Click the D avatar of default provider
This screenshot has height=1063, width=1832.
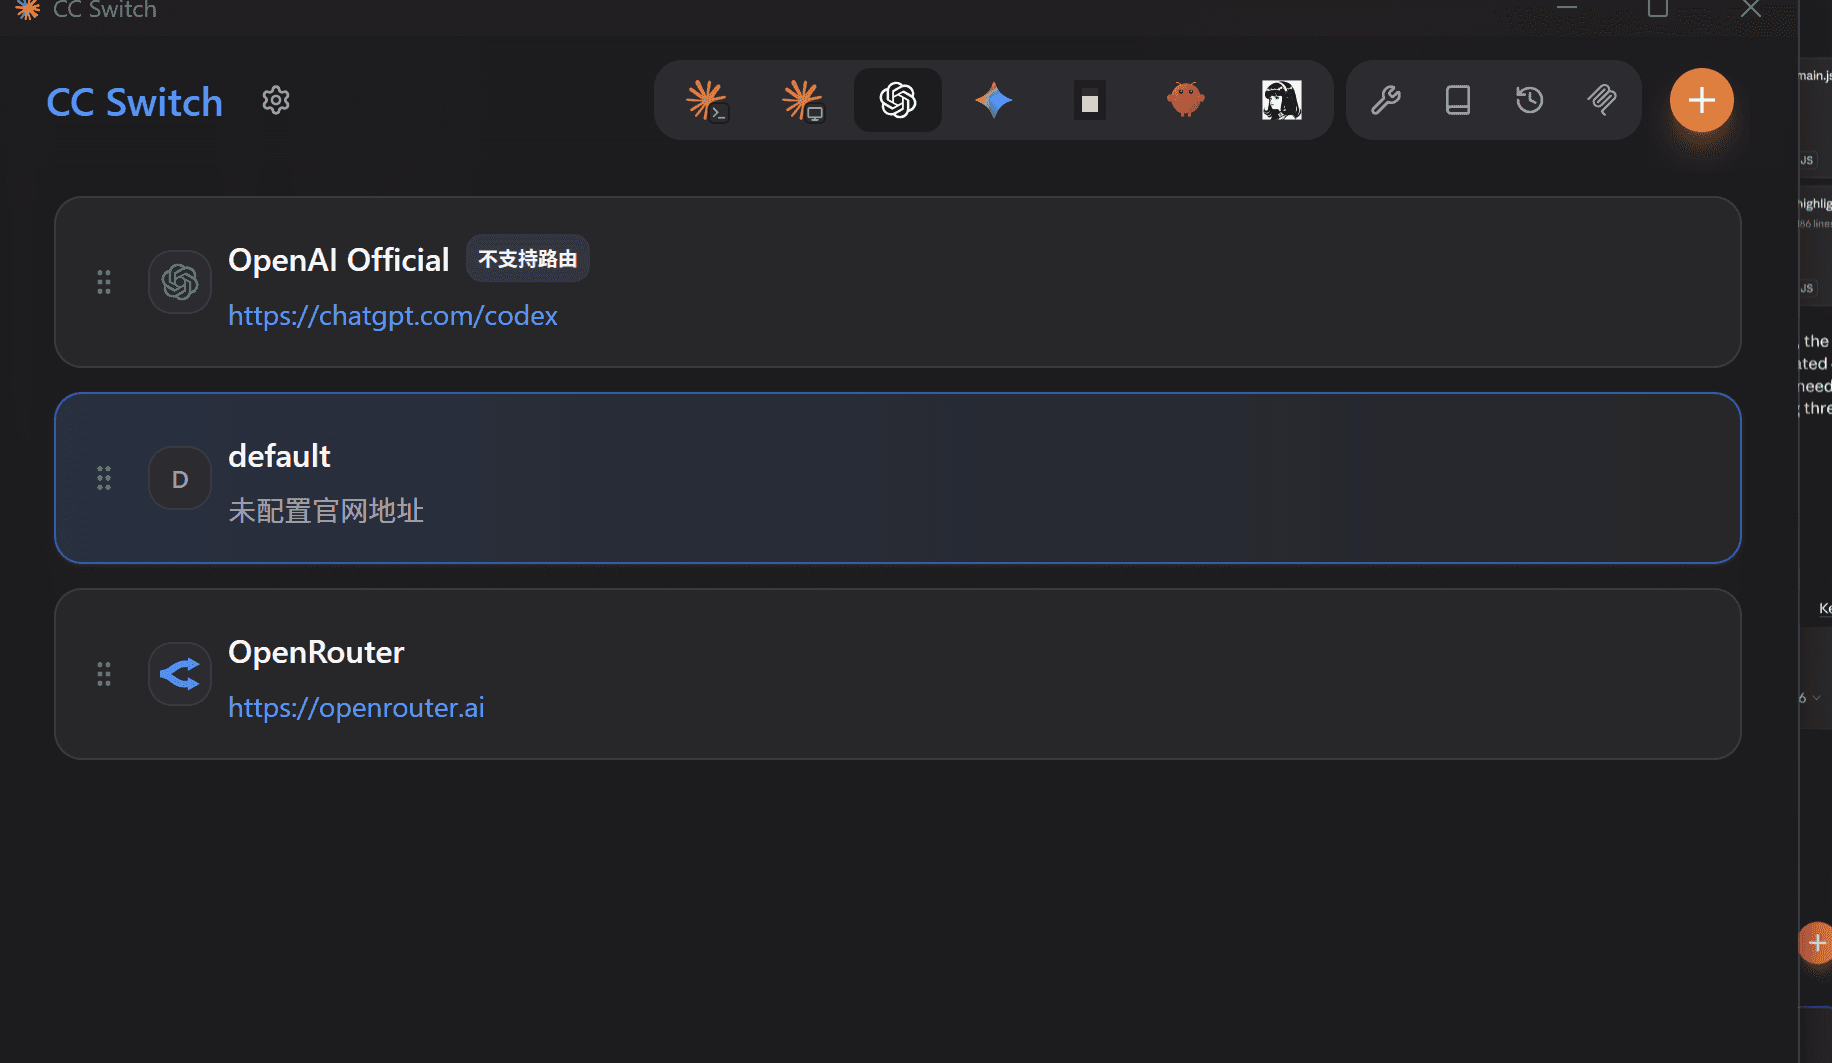(x=180, y=478)
